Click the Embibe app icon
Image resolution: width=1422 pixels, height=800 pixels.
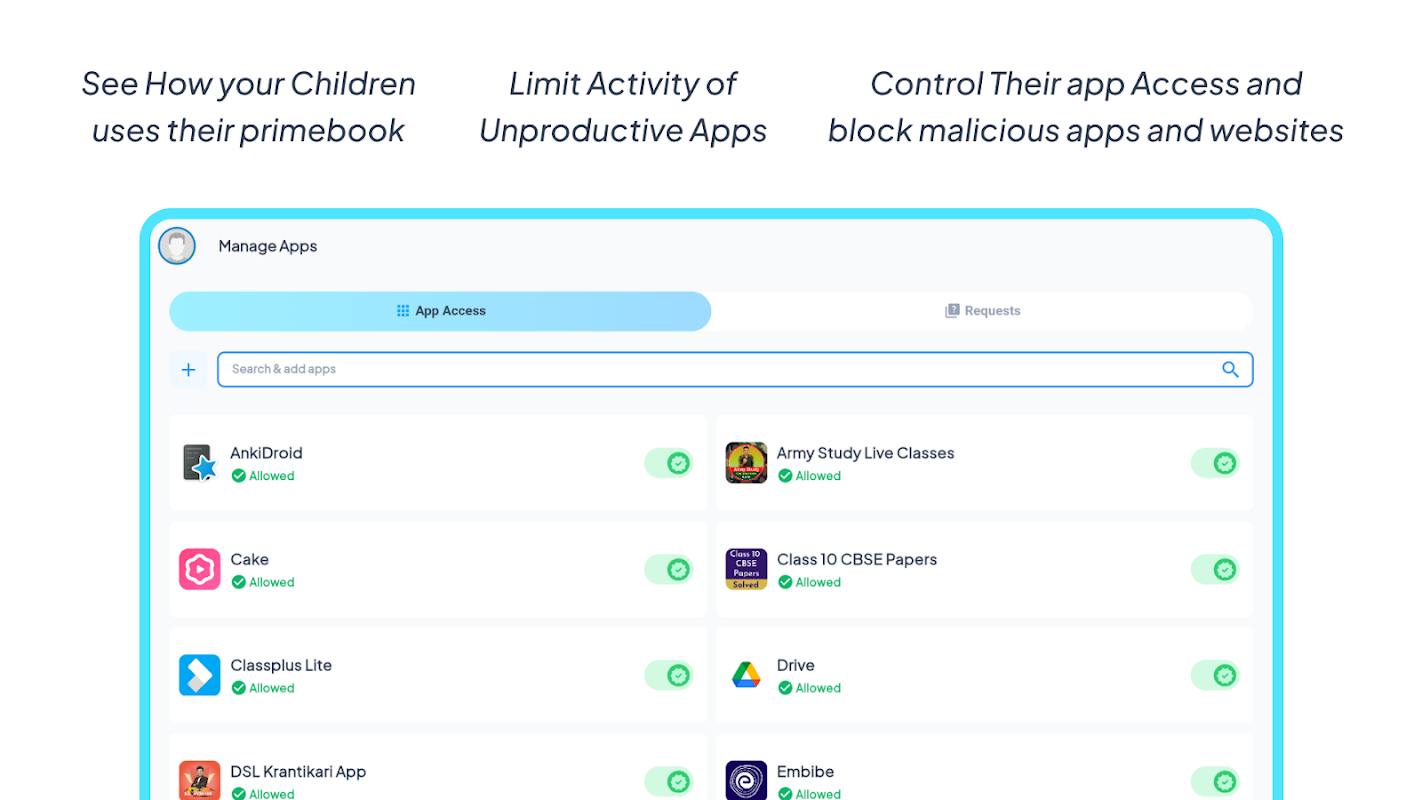[x=746, y=780]
